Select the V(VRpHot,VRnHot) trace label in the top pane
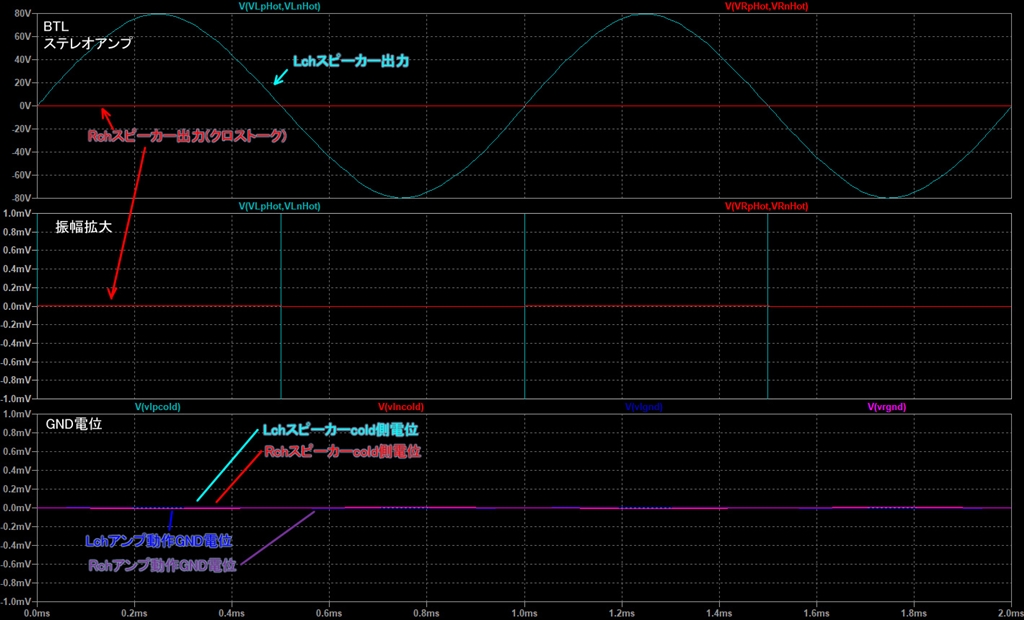 coord(767,6)
